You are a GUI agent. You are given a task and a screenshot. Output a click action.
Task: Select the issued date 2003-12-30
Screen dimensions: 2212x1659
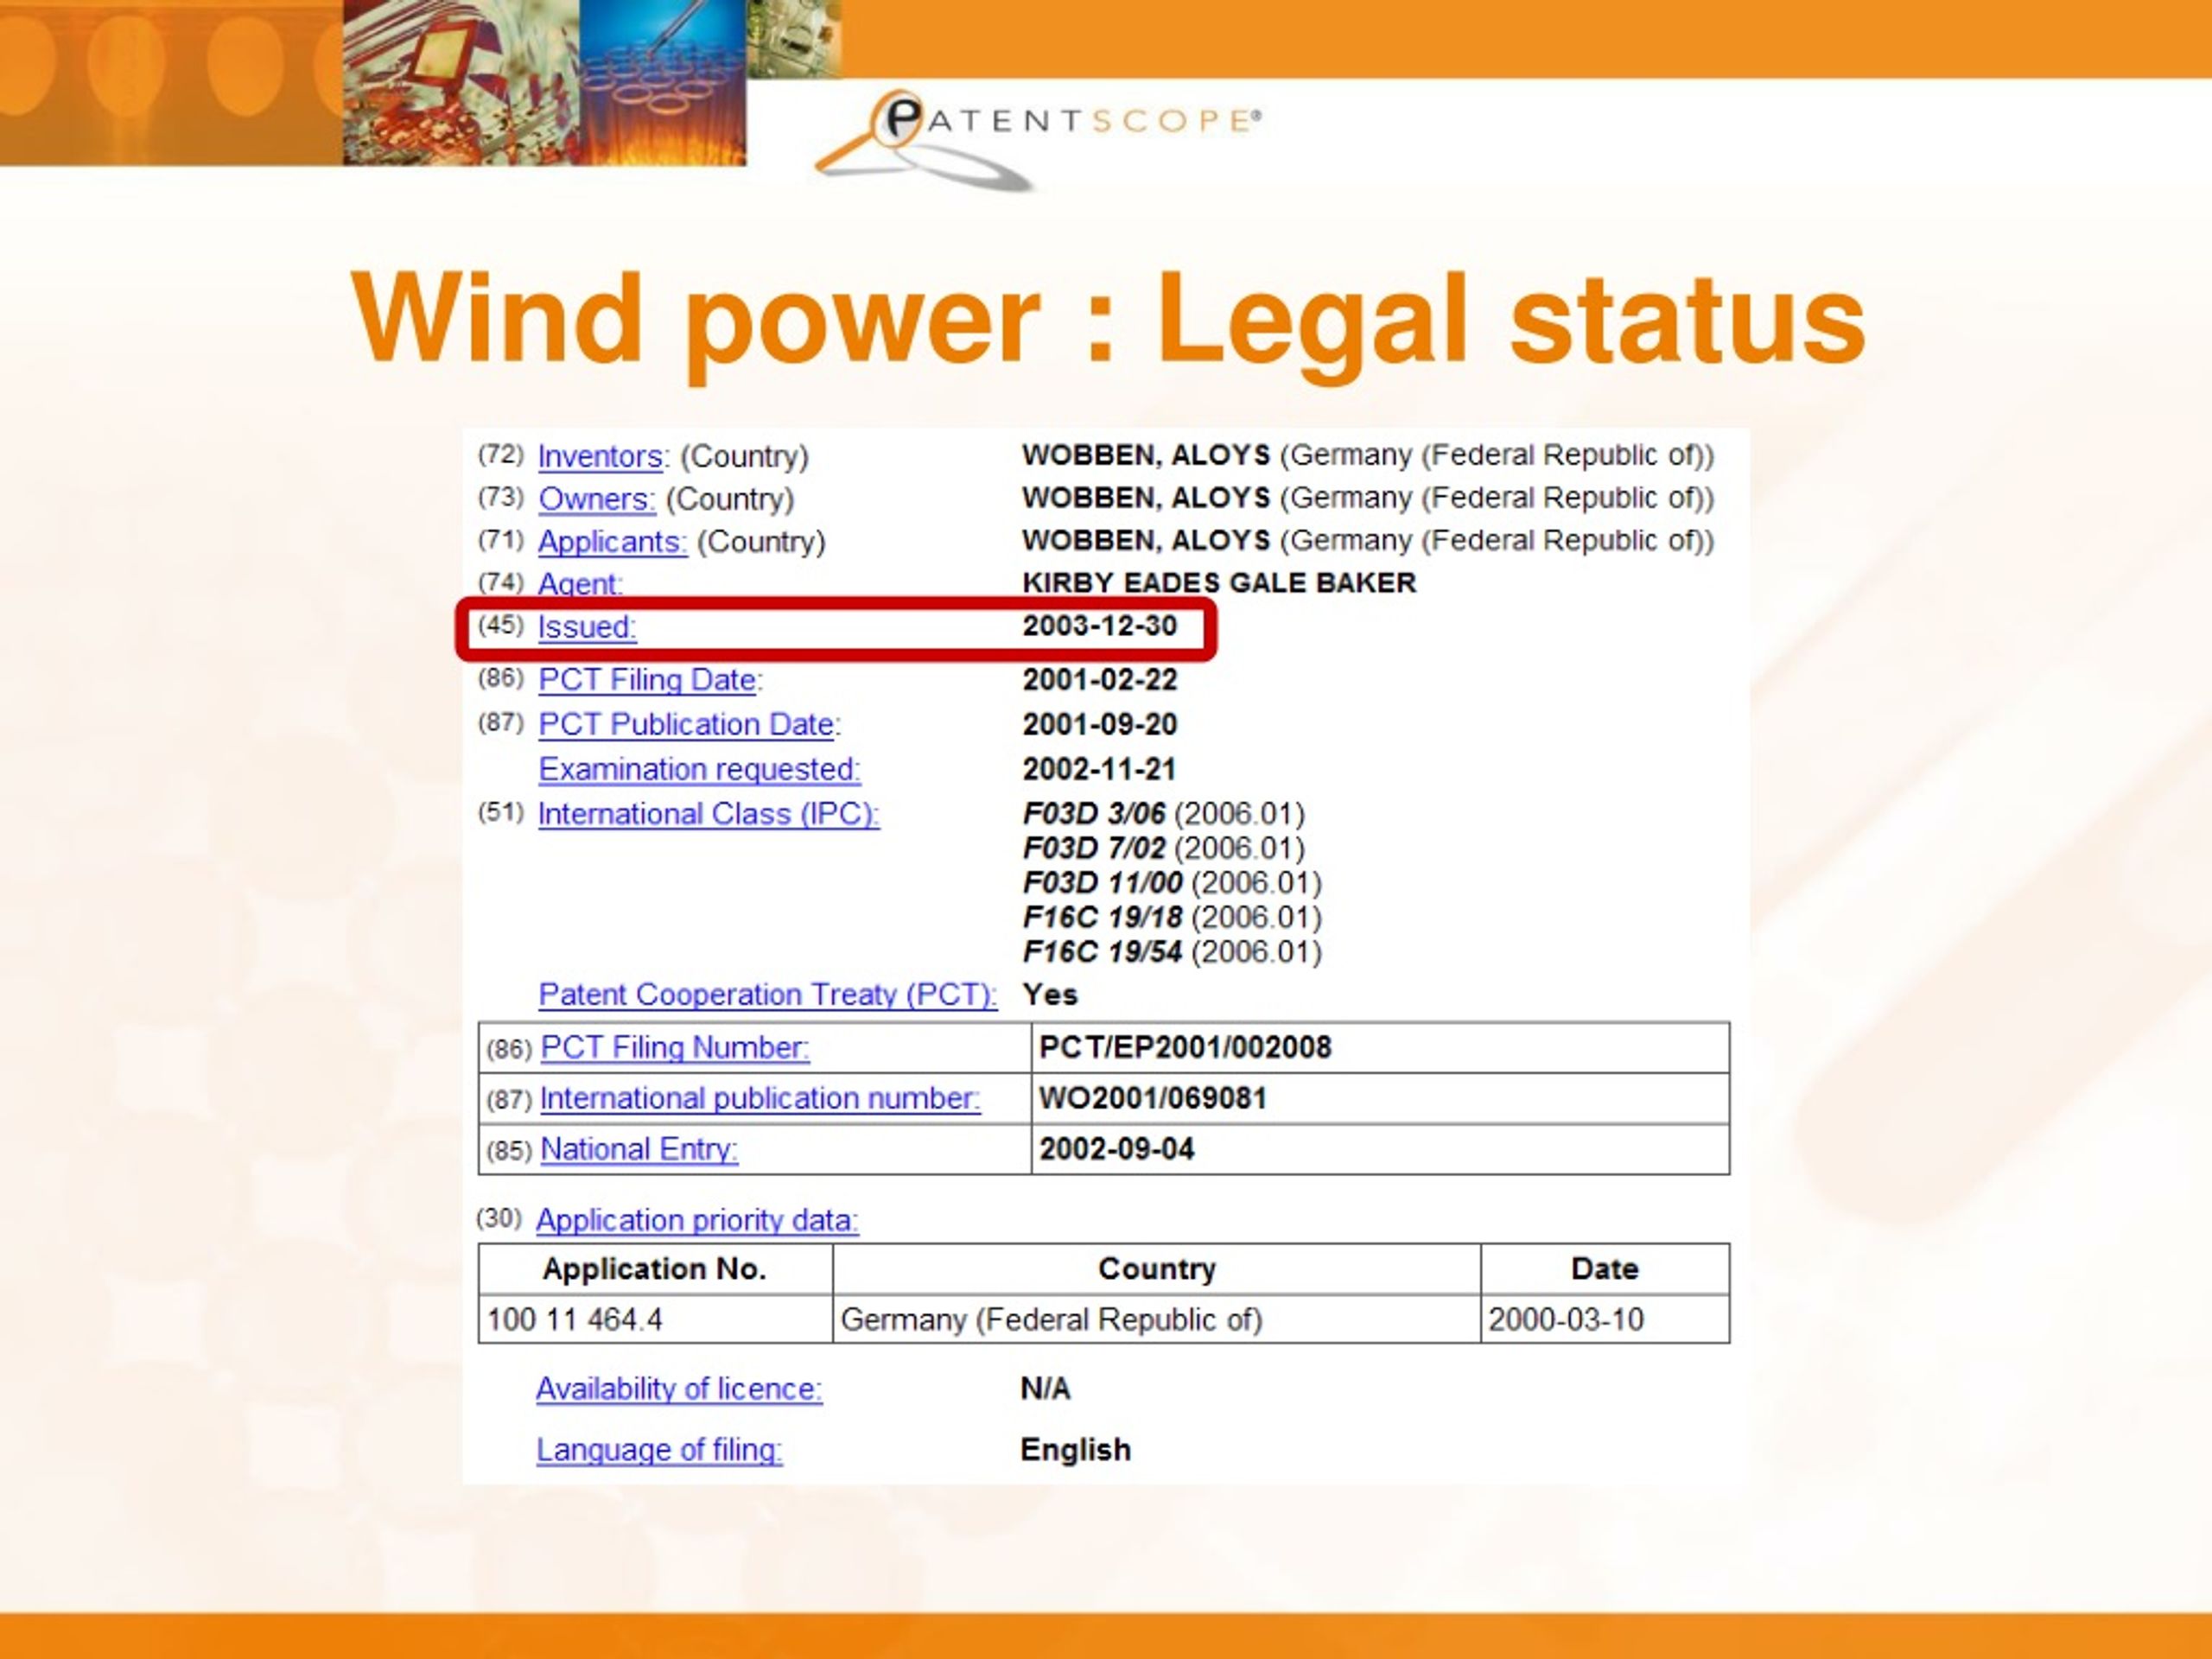[x=1099, y=626]
